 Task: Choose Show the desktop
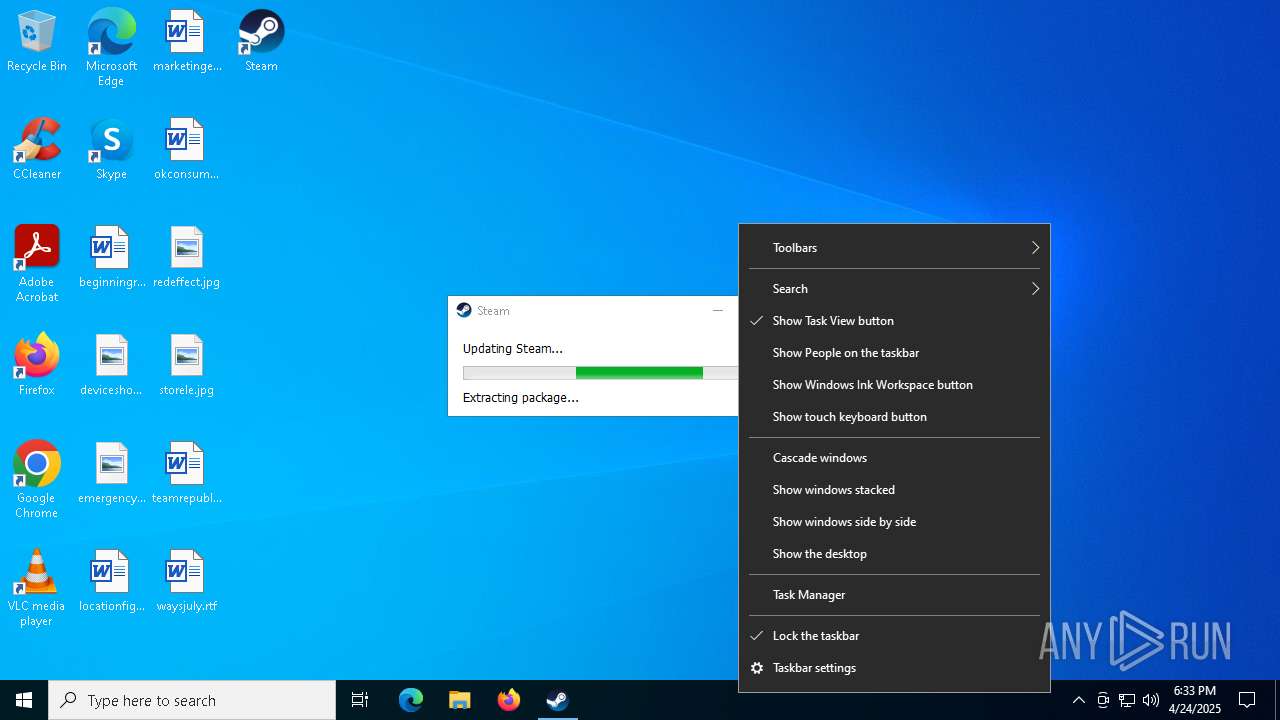tap(894, 554)
